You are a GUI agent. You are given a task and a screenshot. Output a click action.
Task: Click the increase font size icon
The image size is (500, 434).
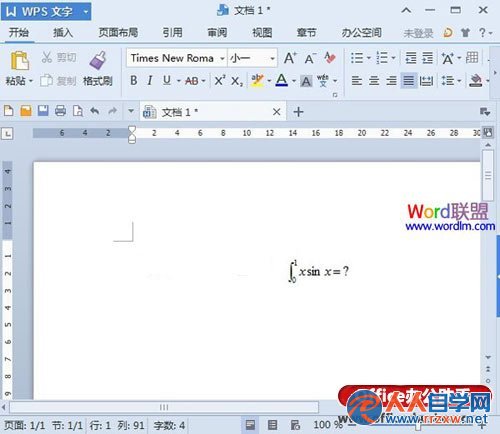click(x=290, y=58)
